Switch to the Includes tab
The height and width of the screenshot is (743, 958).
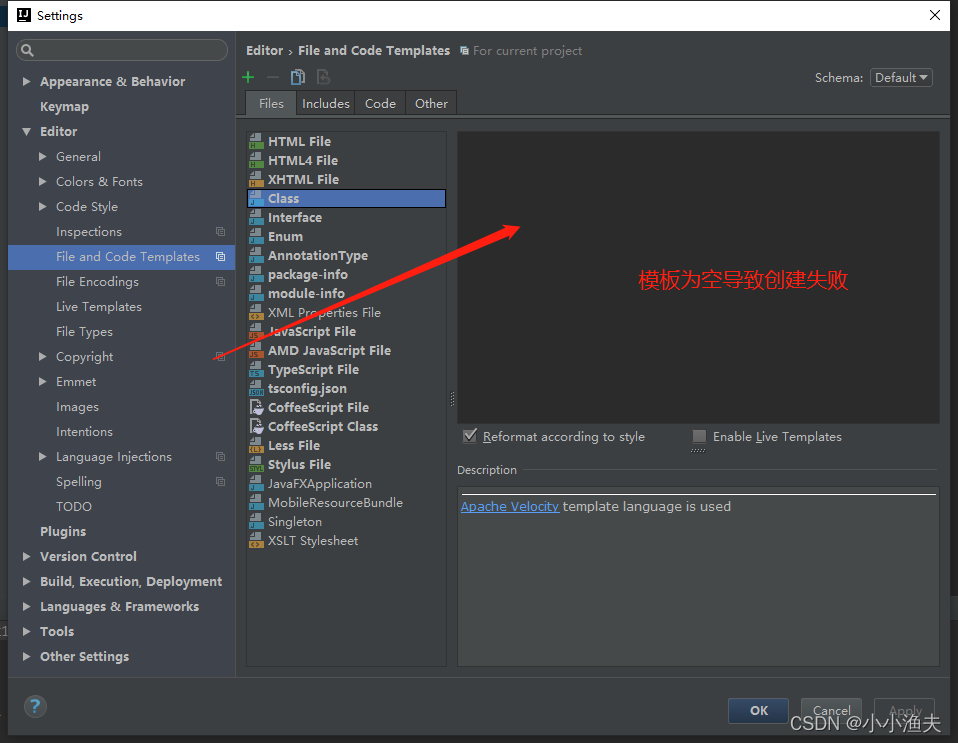pos(325,102)
